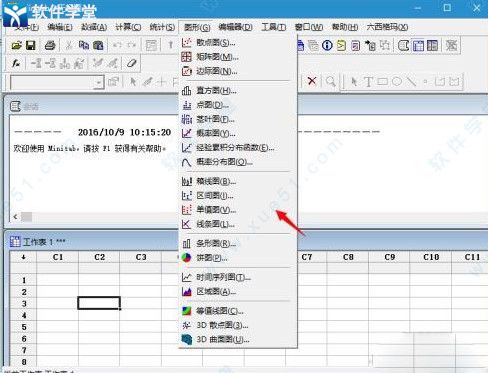Click the fx function toolbar icon
488x373 pixels.
(x=16, y=63)
